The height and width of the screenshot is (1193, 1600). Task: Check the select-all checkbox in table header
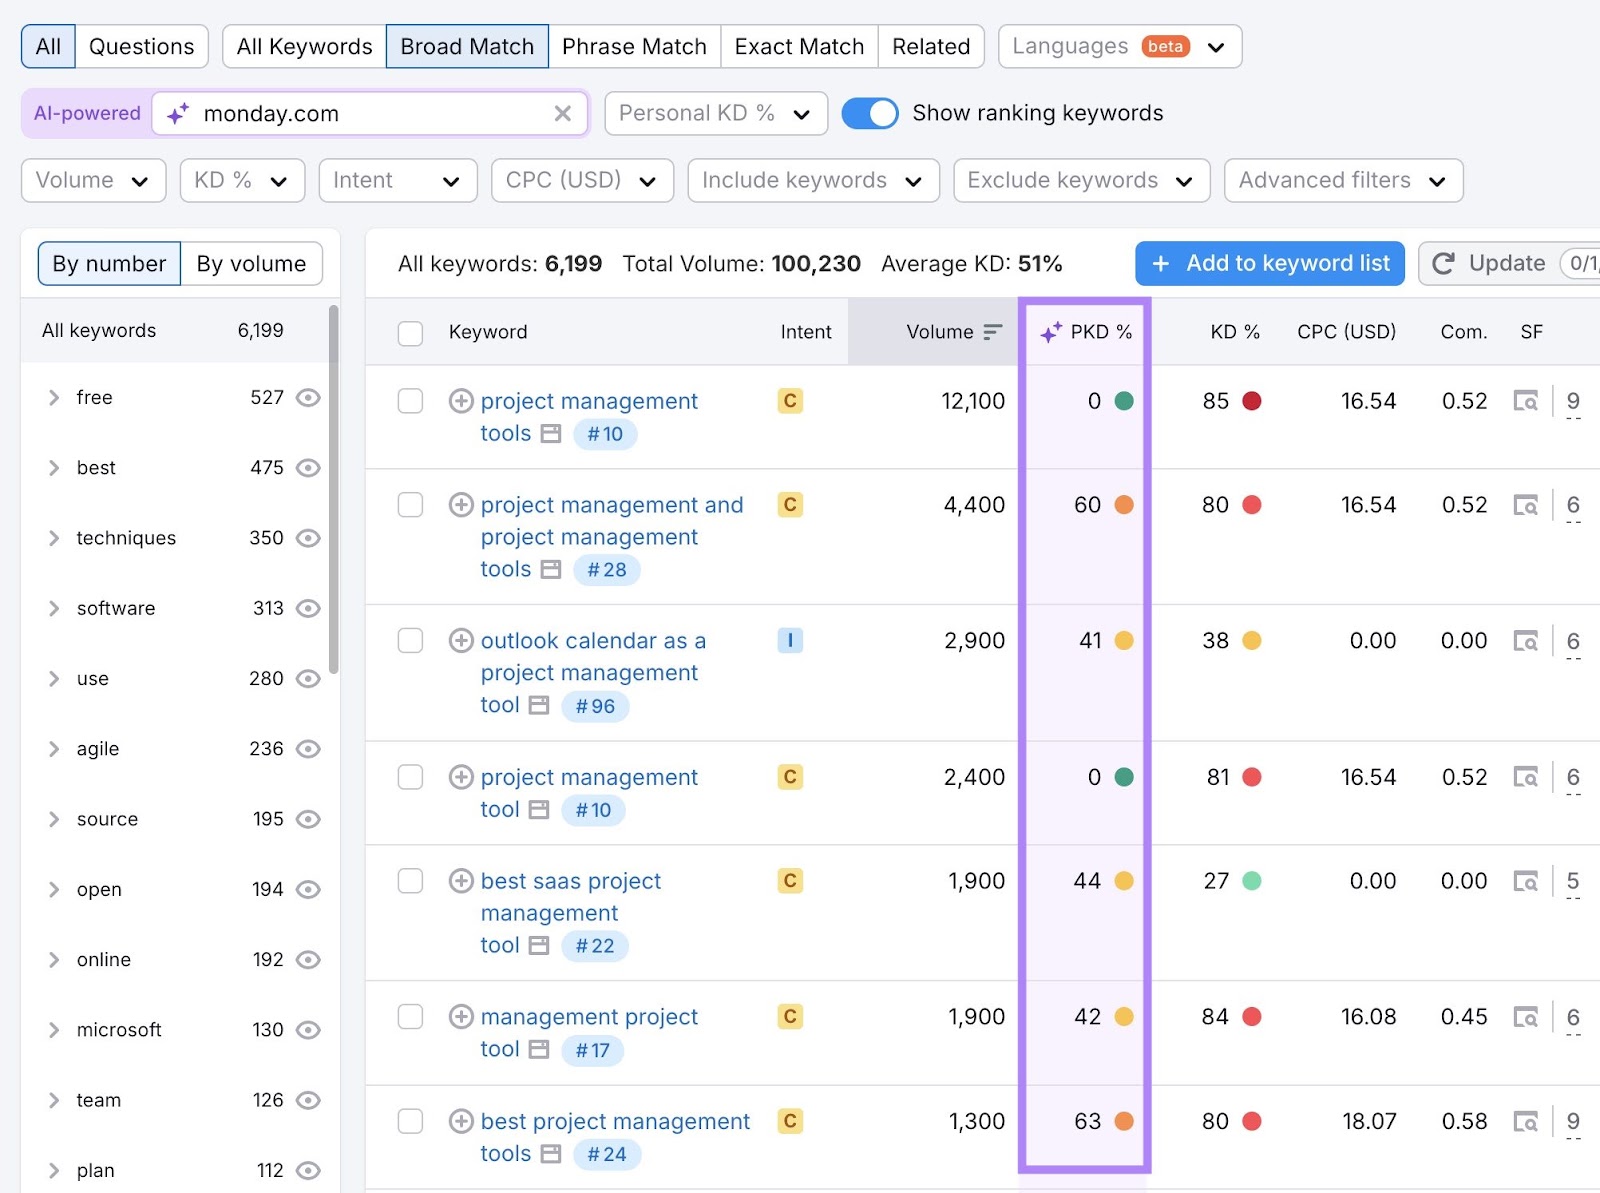click(x=410, y=333)
